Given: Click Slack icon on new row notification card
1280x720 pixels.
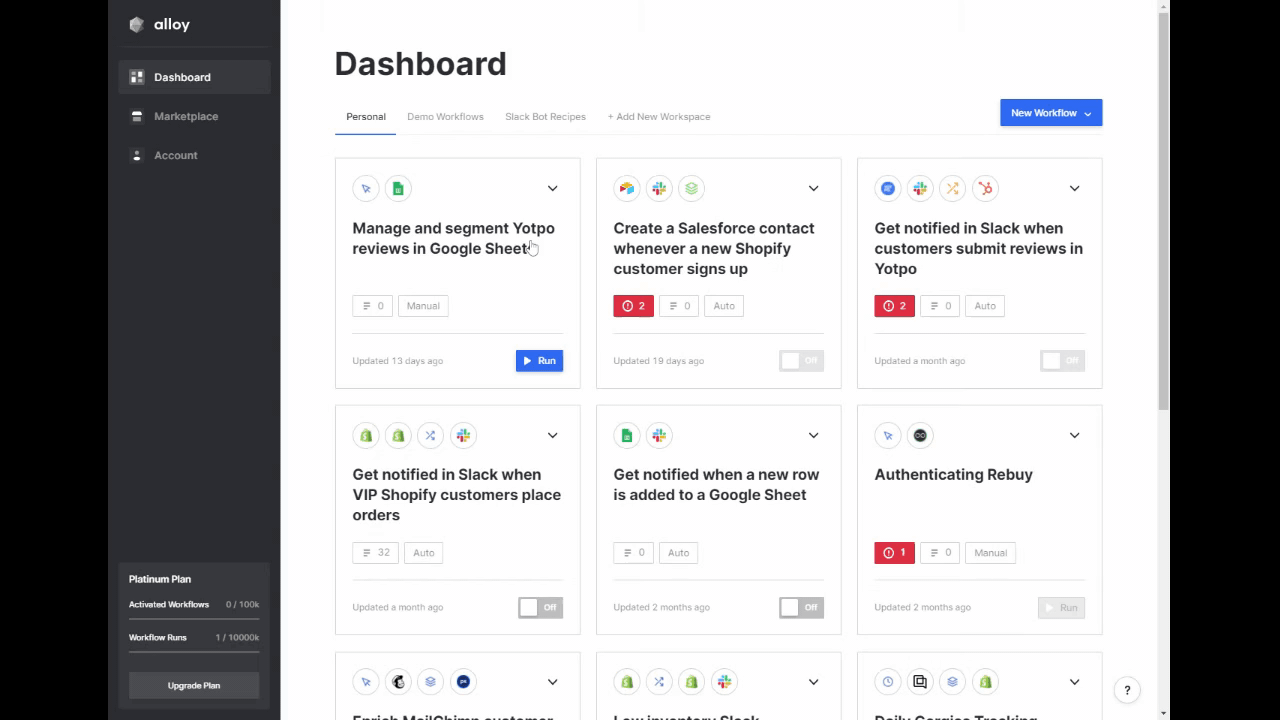Looking at the screenshot, I should (659, 435).
